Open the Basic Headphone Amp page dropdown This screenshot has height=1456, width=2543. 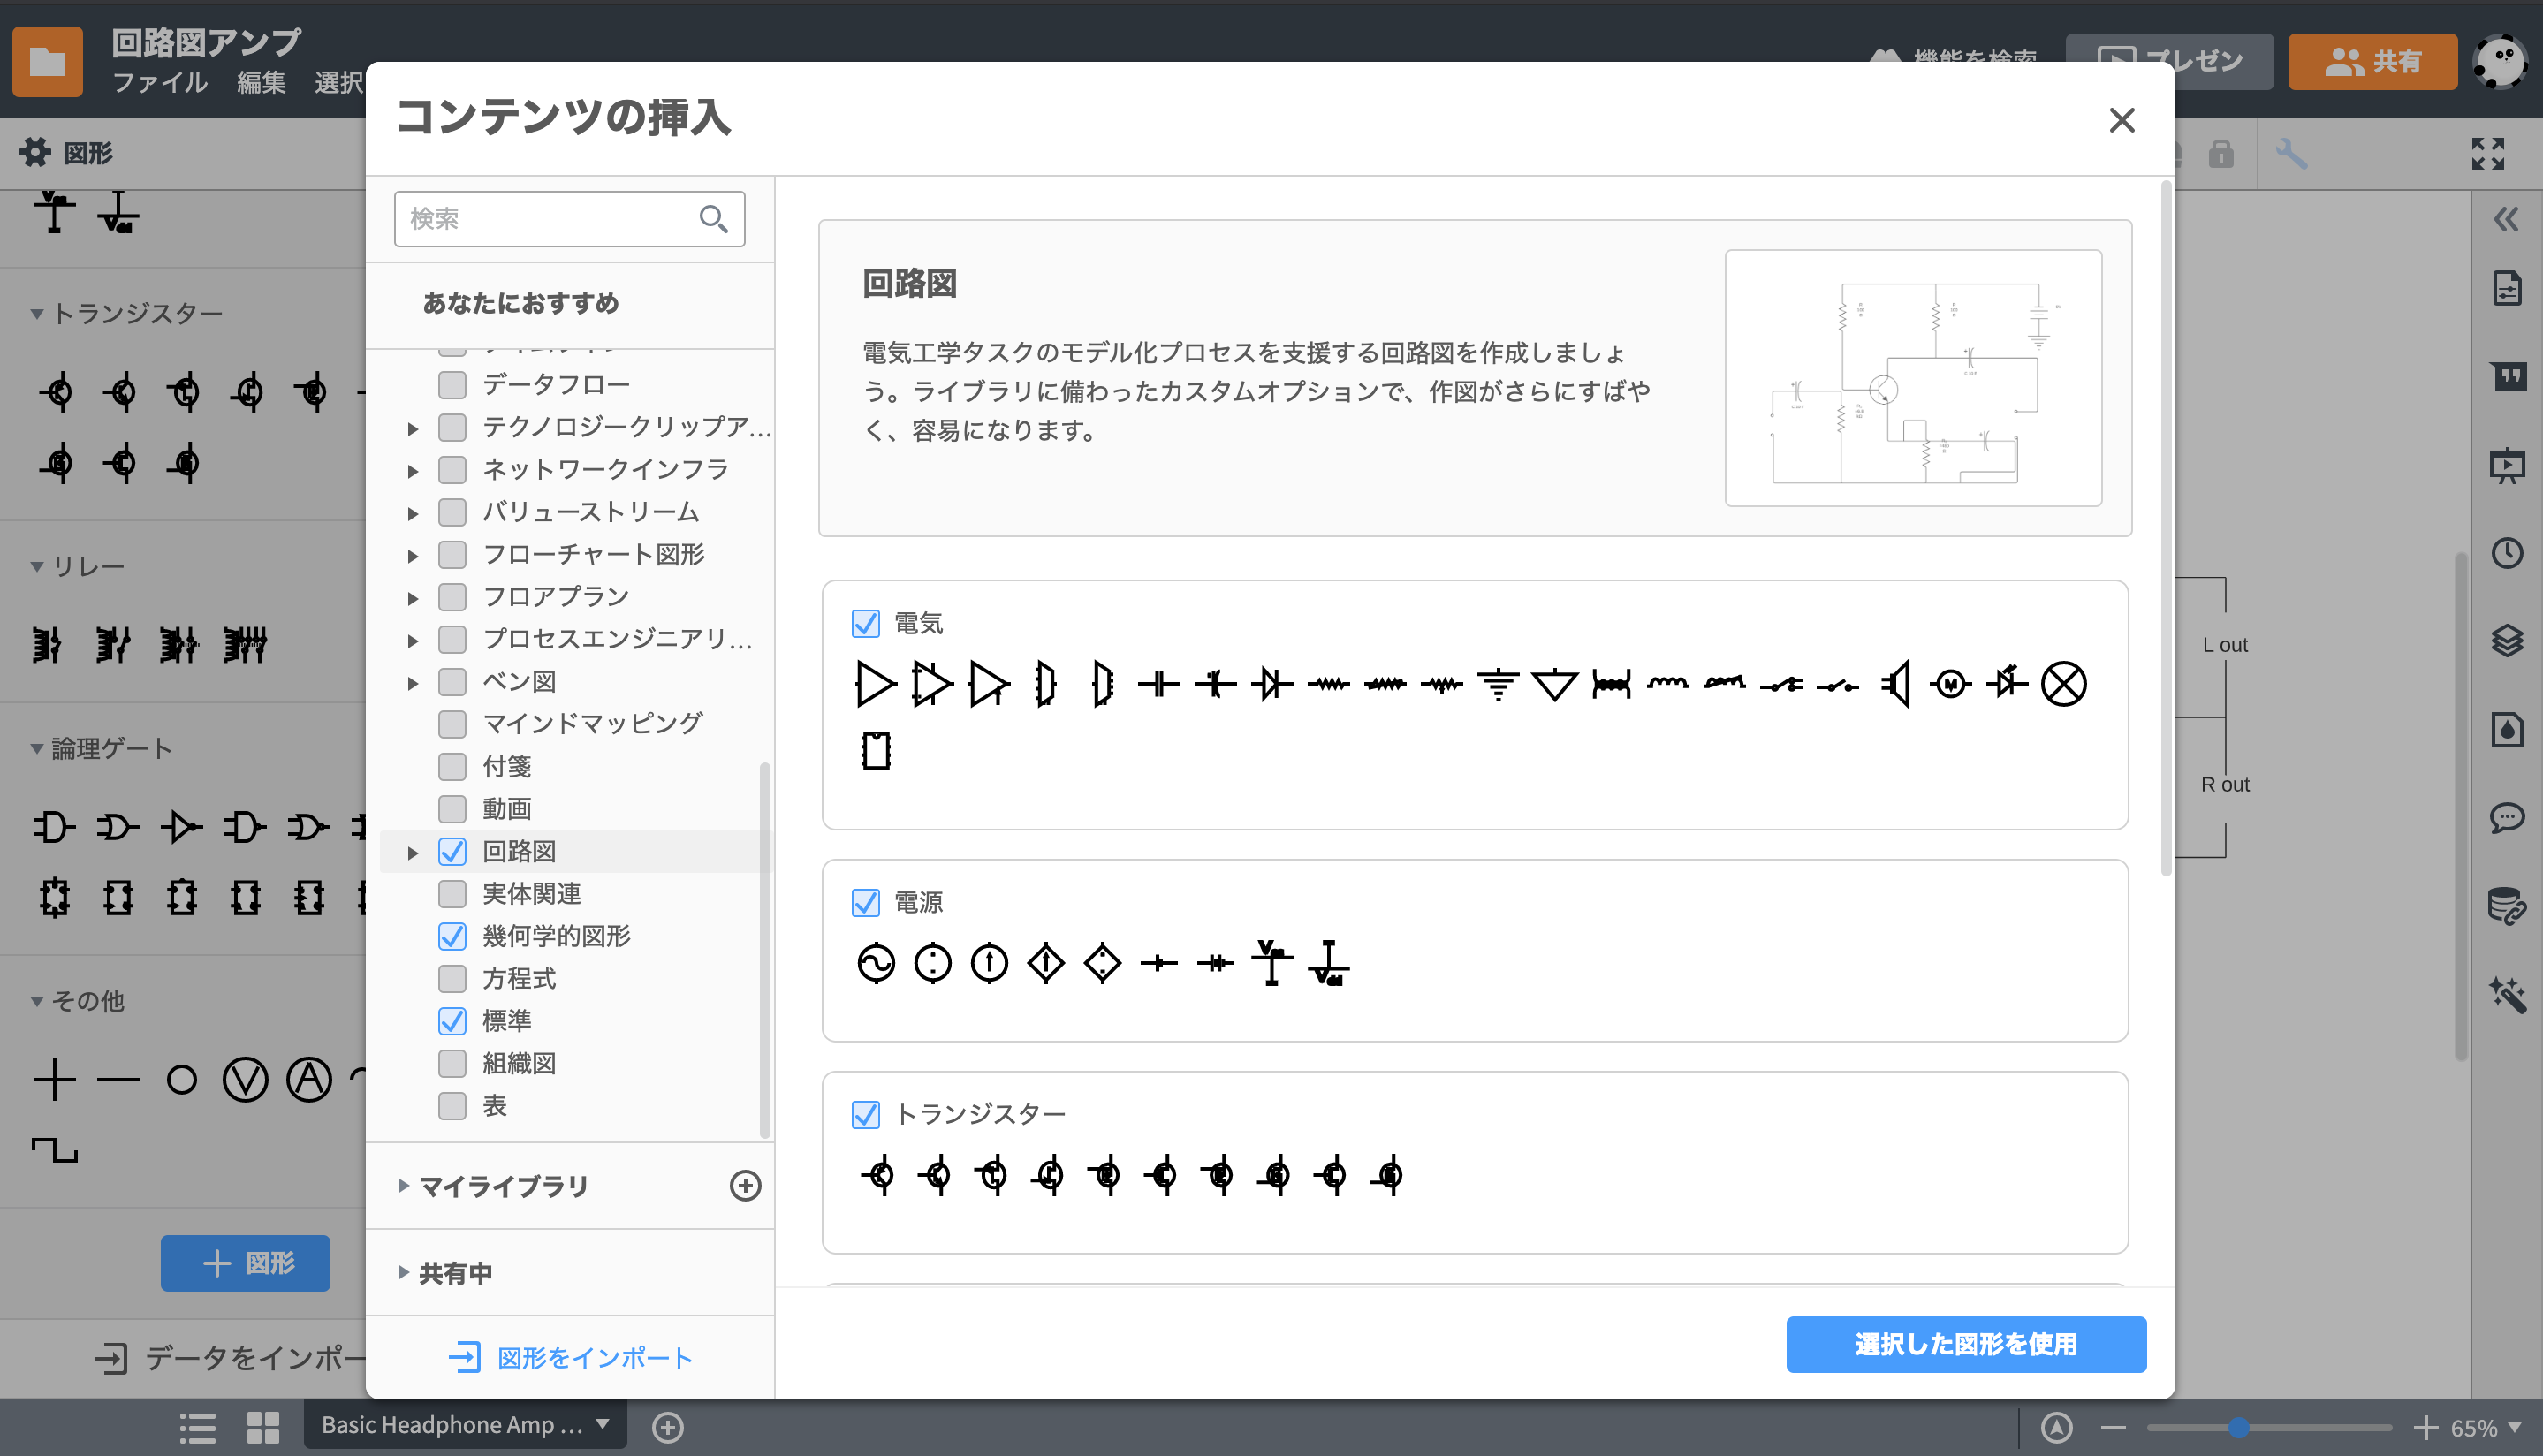coord(602,1425)
